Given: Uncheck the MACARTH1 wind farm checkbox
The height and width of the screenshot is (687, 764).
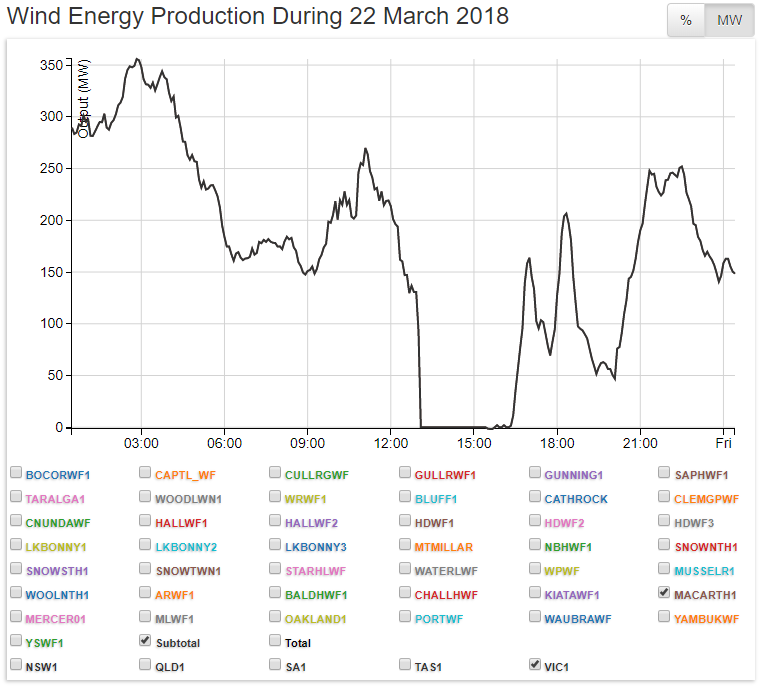Looking at the screenshot, I should 665,593.
